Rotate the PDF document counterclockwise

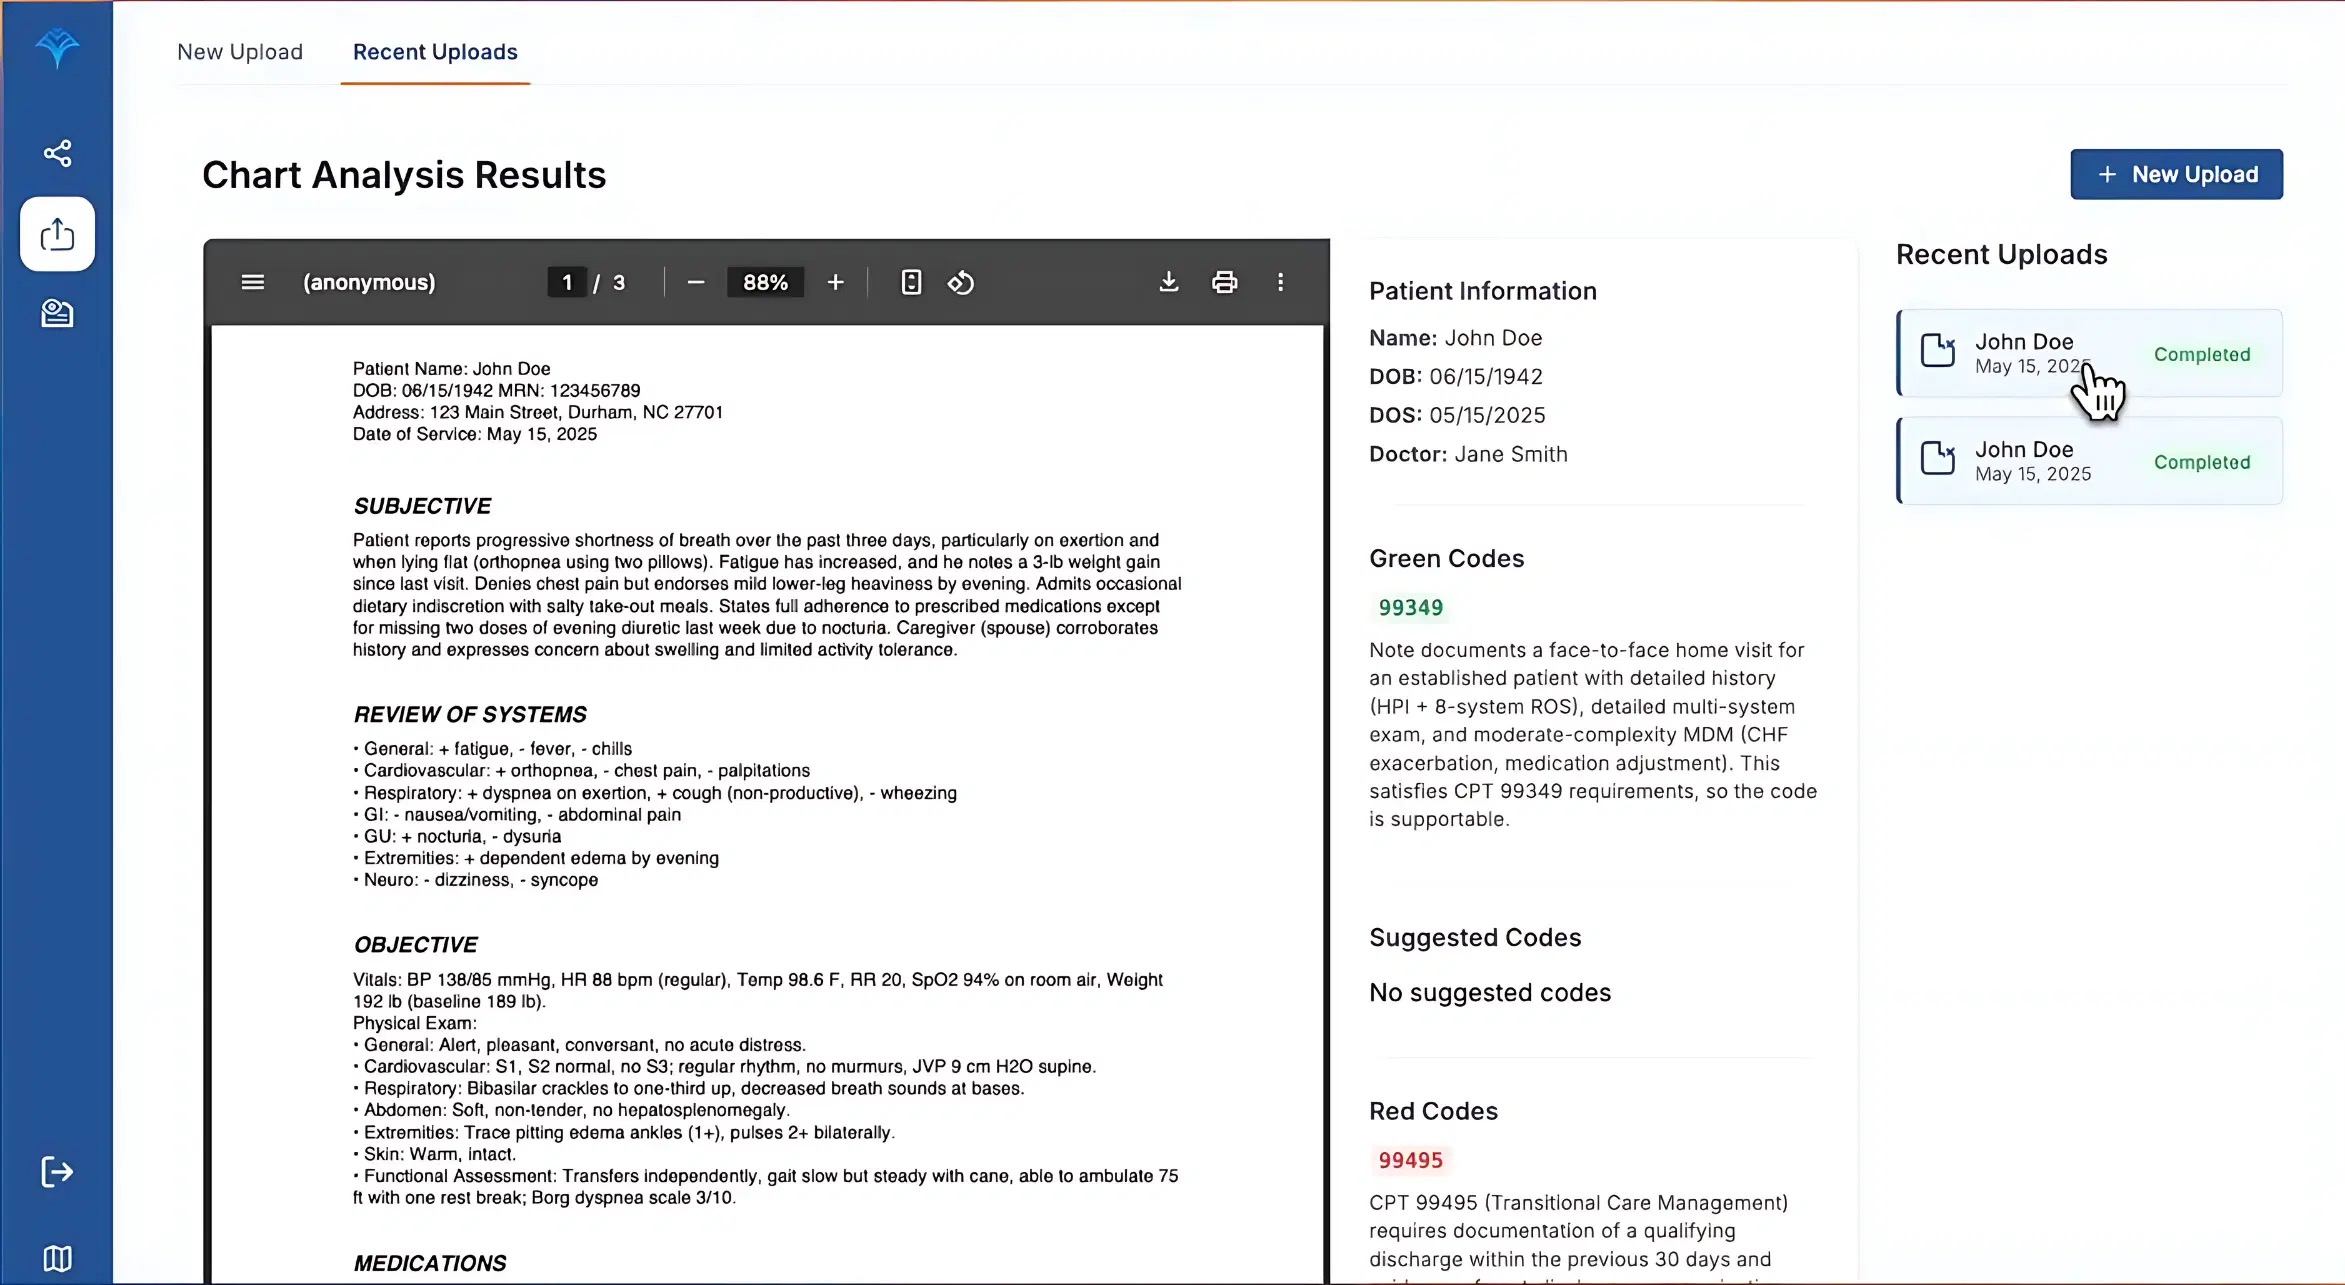[x=961, y=282]
